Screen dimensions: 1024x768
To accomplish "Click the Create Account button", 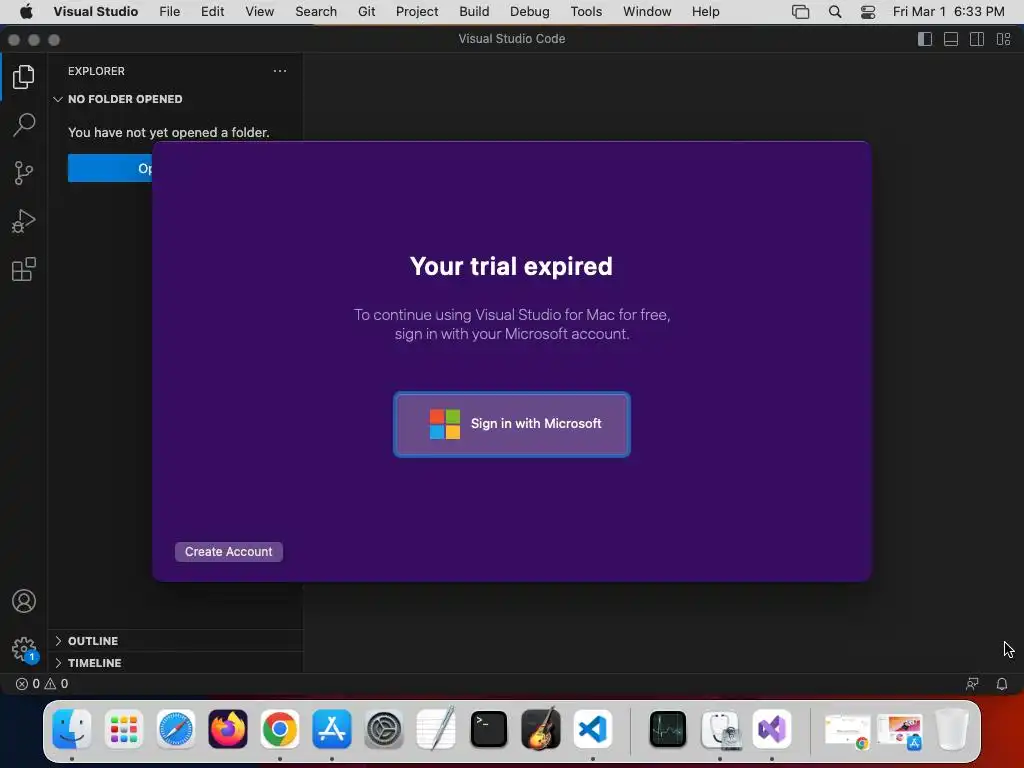I will [229, 552].
